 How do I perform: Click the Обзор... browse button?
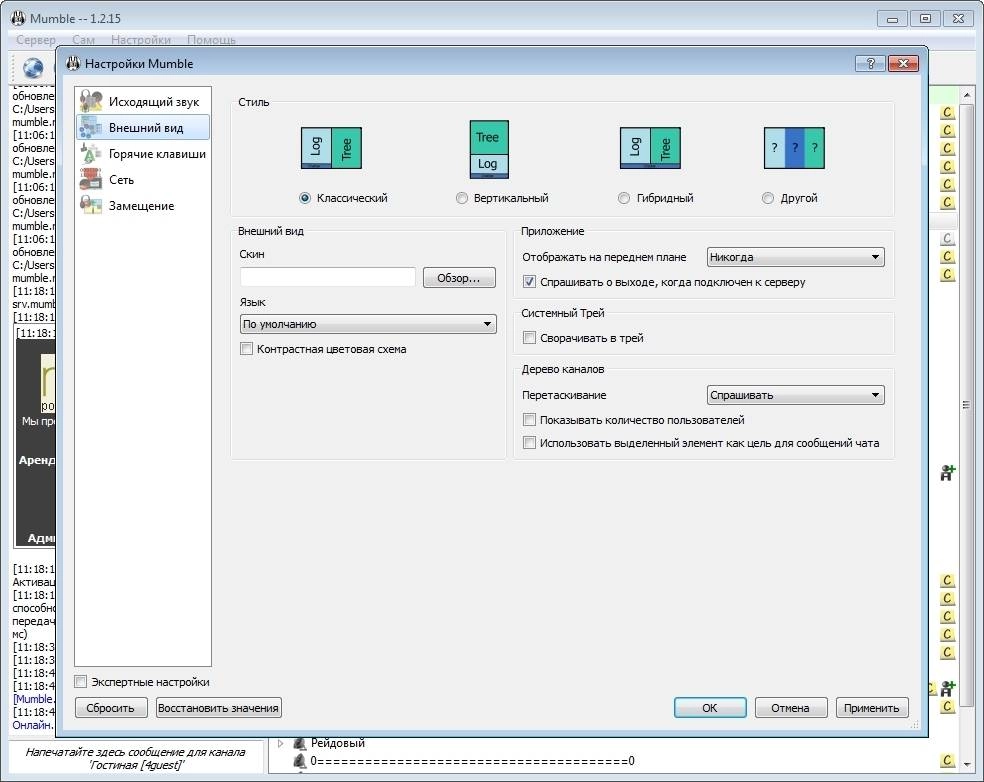[459, 277]
